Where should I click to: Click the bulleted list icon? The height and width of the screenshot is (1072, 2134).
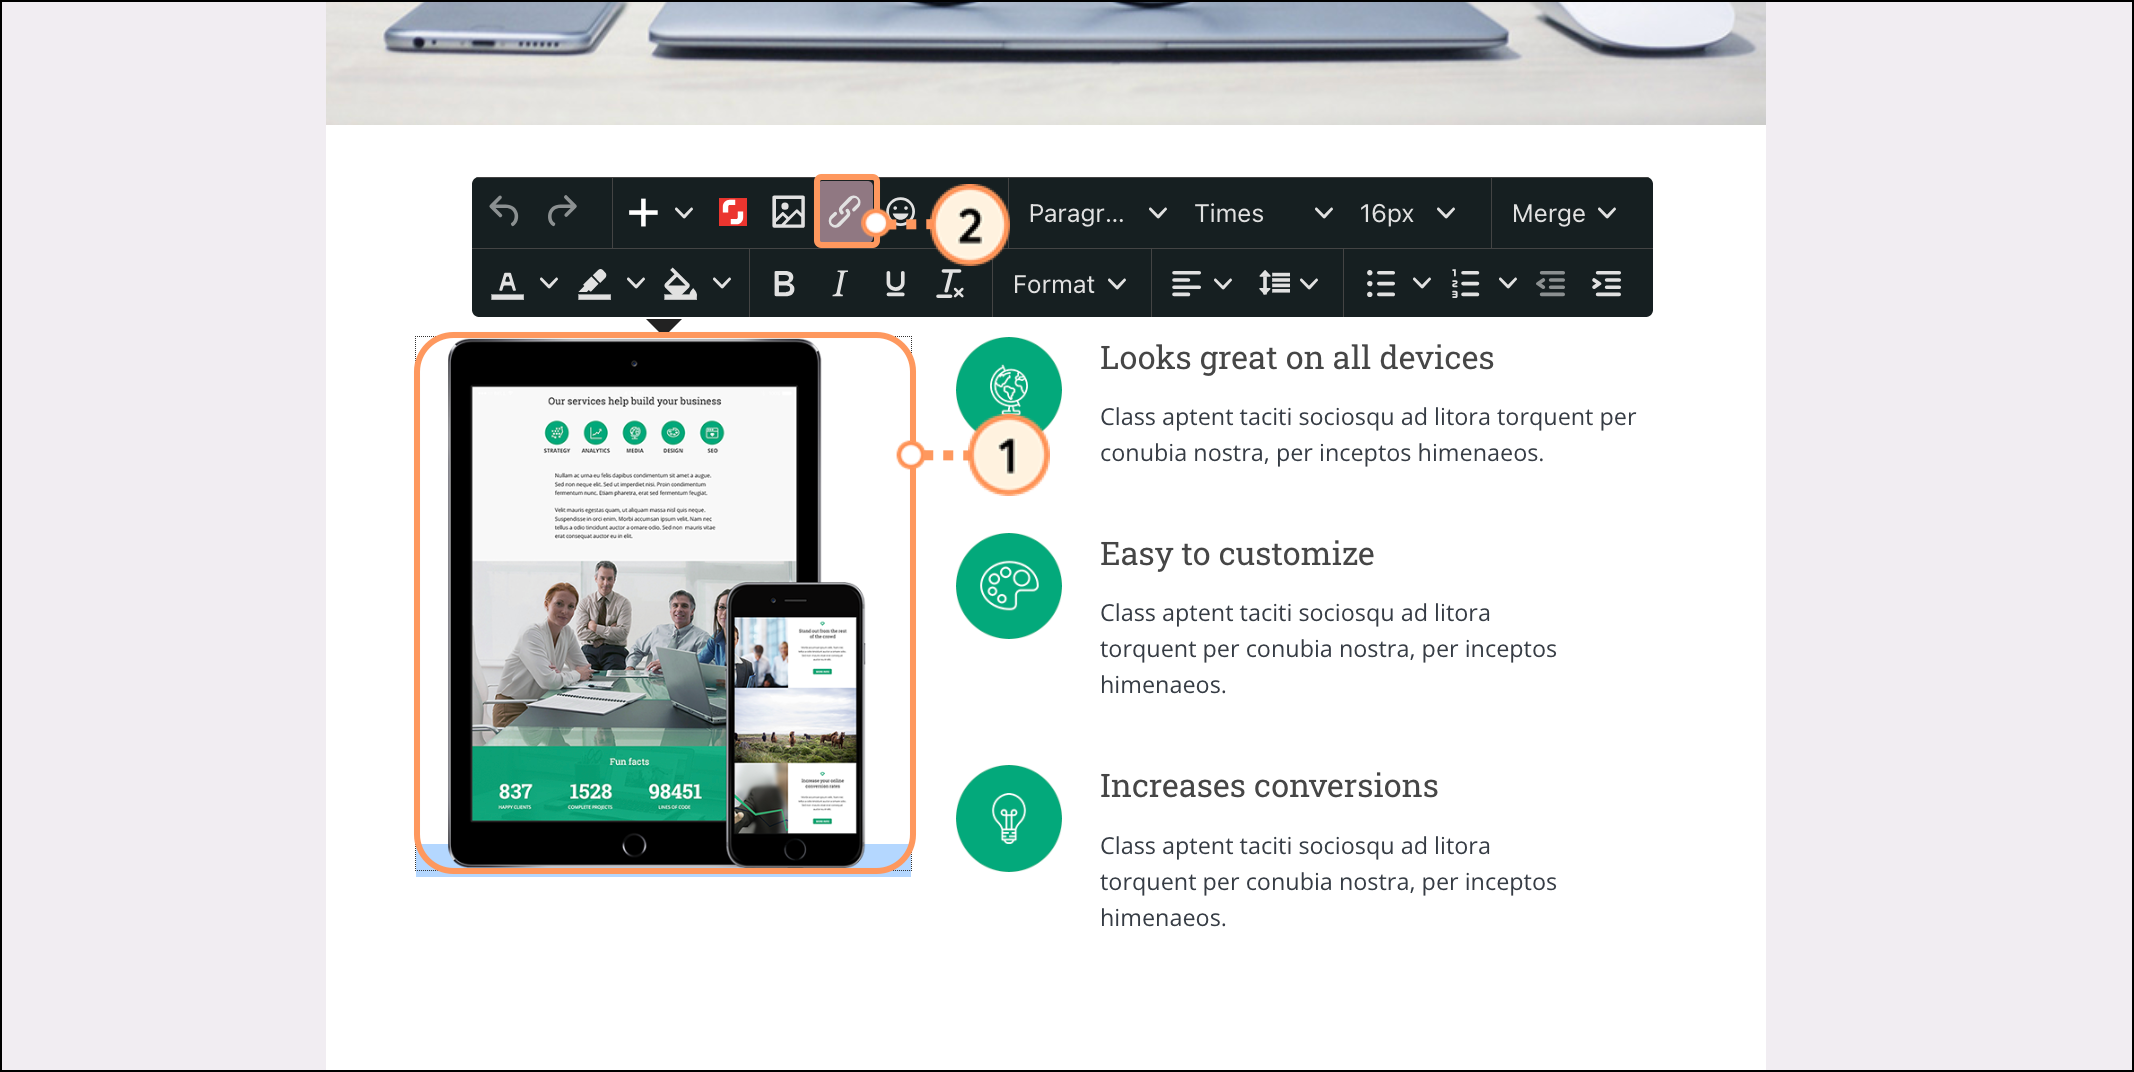tap(1381, 284)
